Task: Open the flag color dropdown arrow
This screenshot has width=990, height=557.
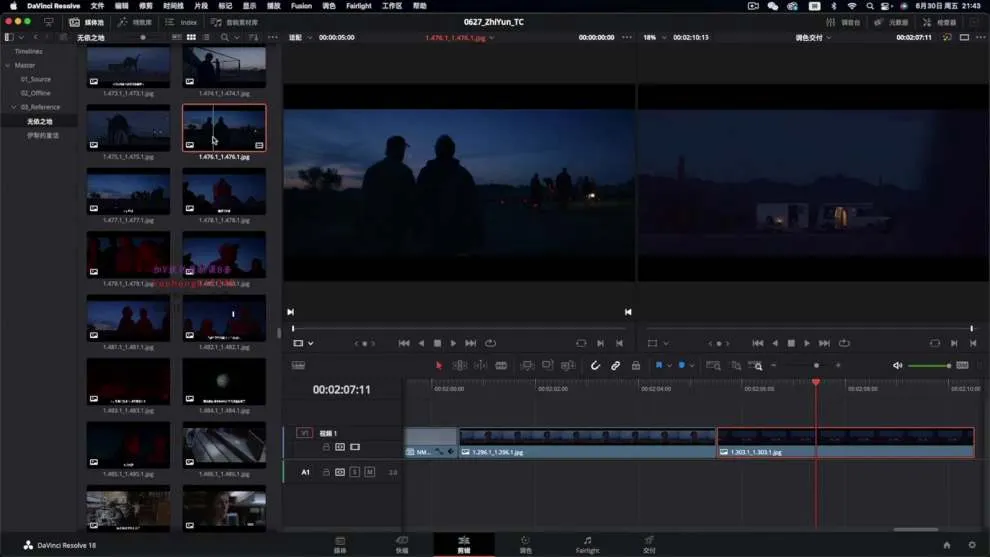Action: click(670, 366)
